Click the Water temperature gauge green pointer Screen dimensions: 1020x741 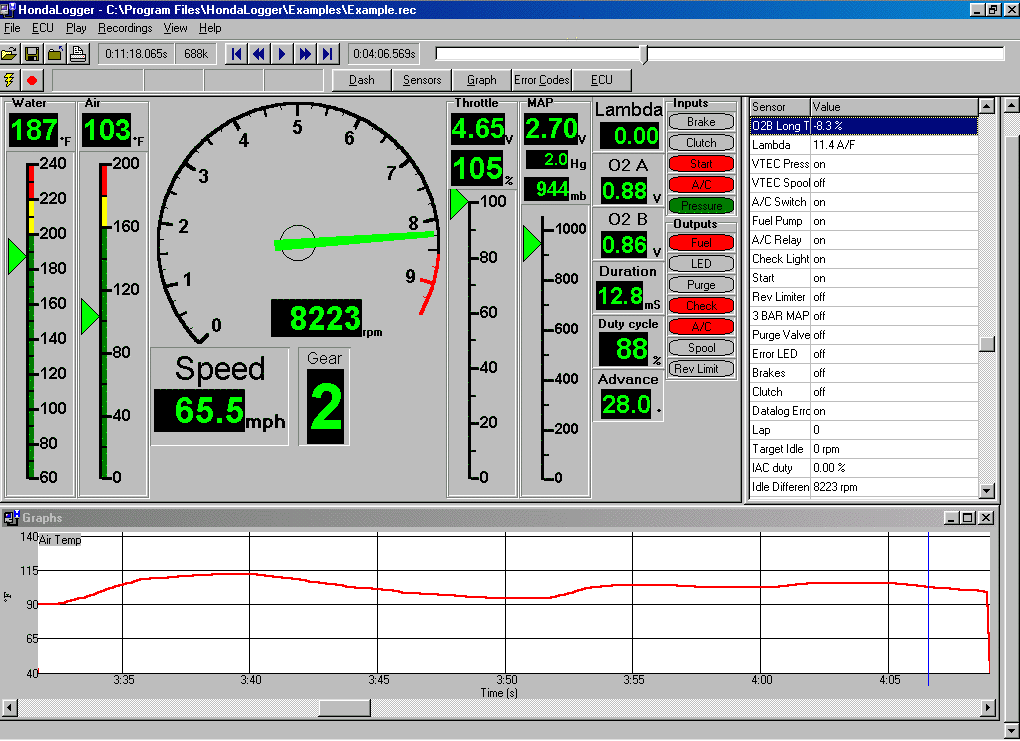tap(16, 256)
